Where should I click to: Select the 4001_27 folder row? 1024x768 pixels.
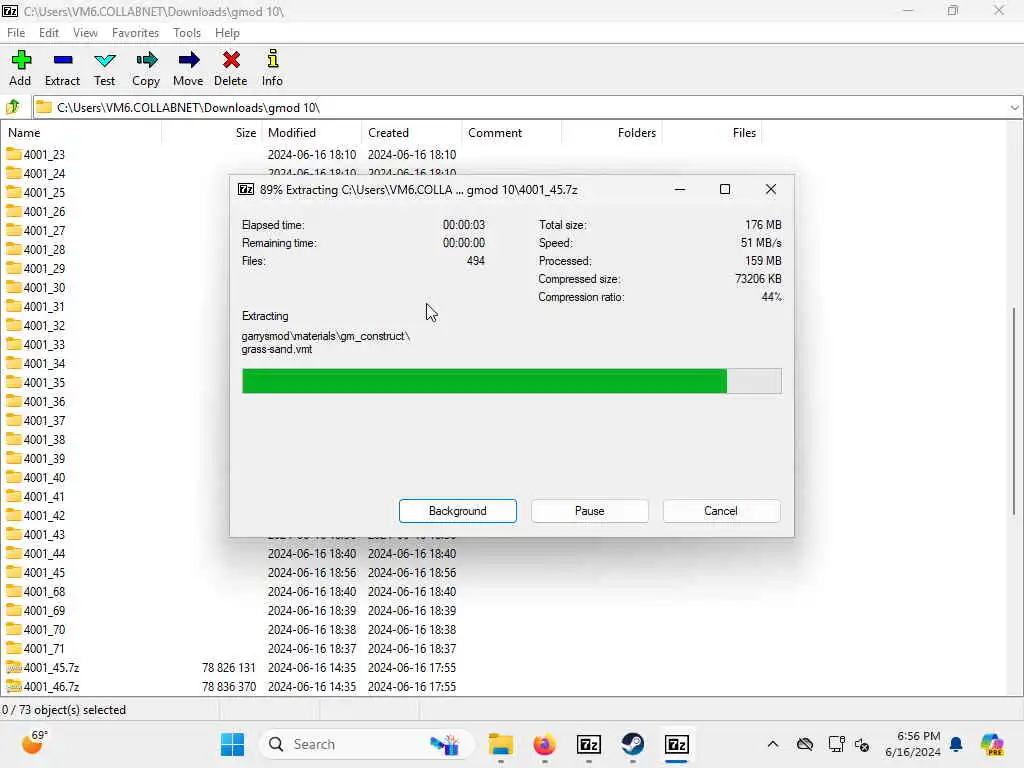tap(115, 231)
